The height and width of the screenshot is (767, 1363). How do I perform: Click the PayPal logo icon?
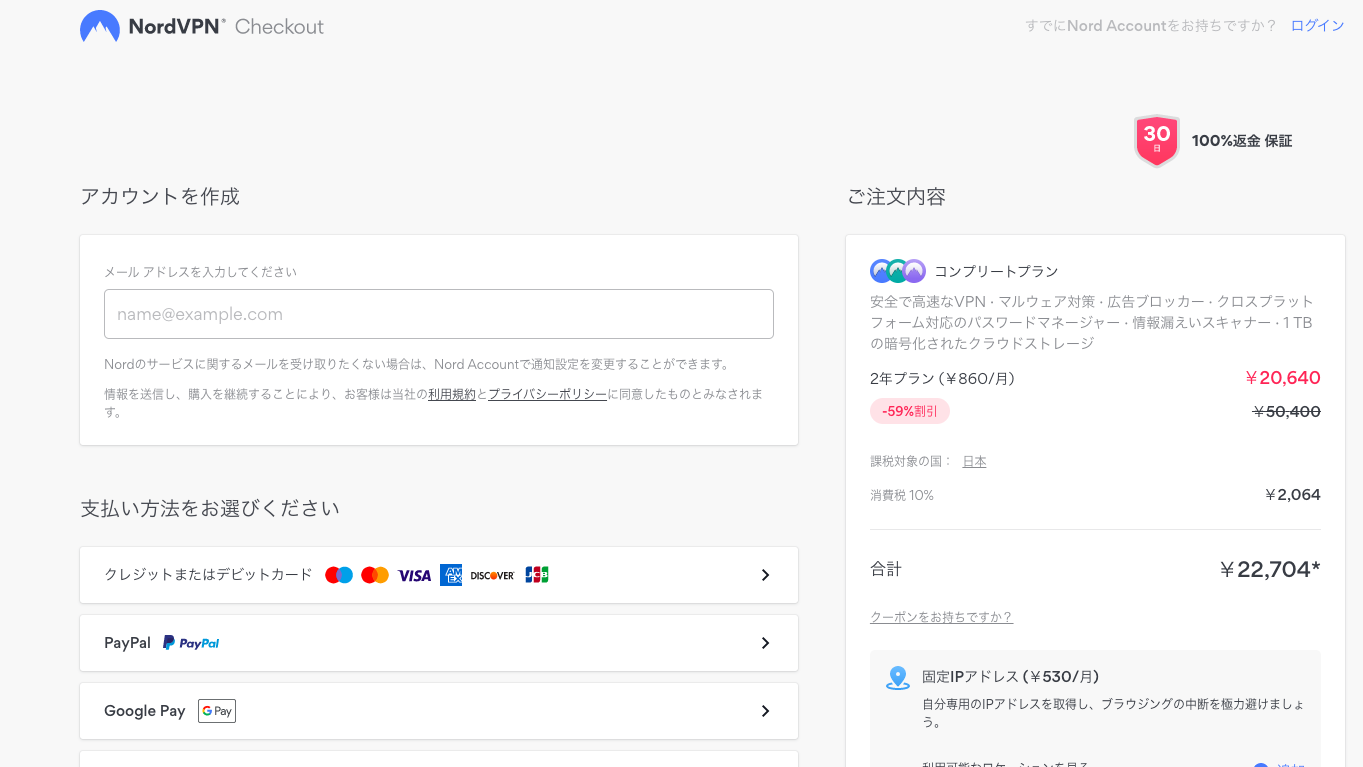(x=191, y=643)
